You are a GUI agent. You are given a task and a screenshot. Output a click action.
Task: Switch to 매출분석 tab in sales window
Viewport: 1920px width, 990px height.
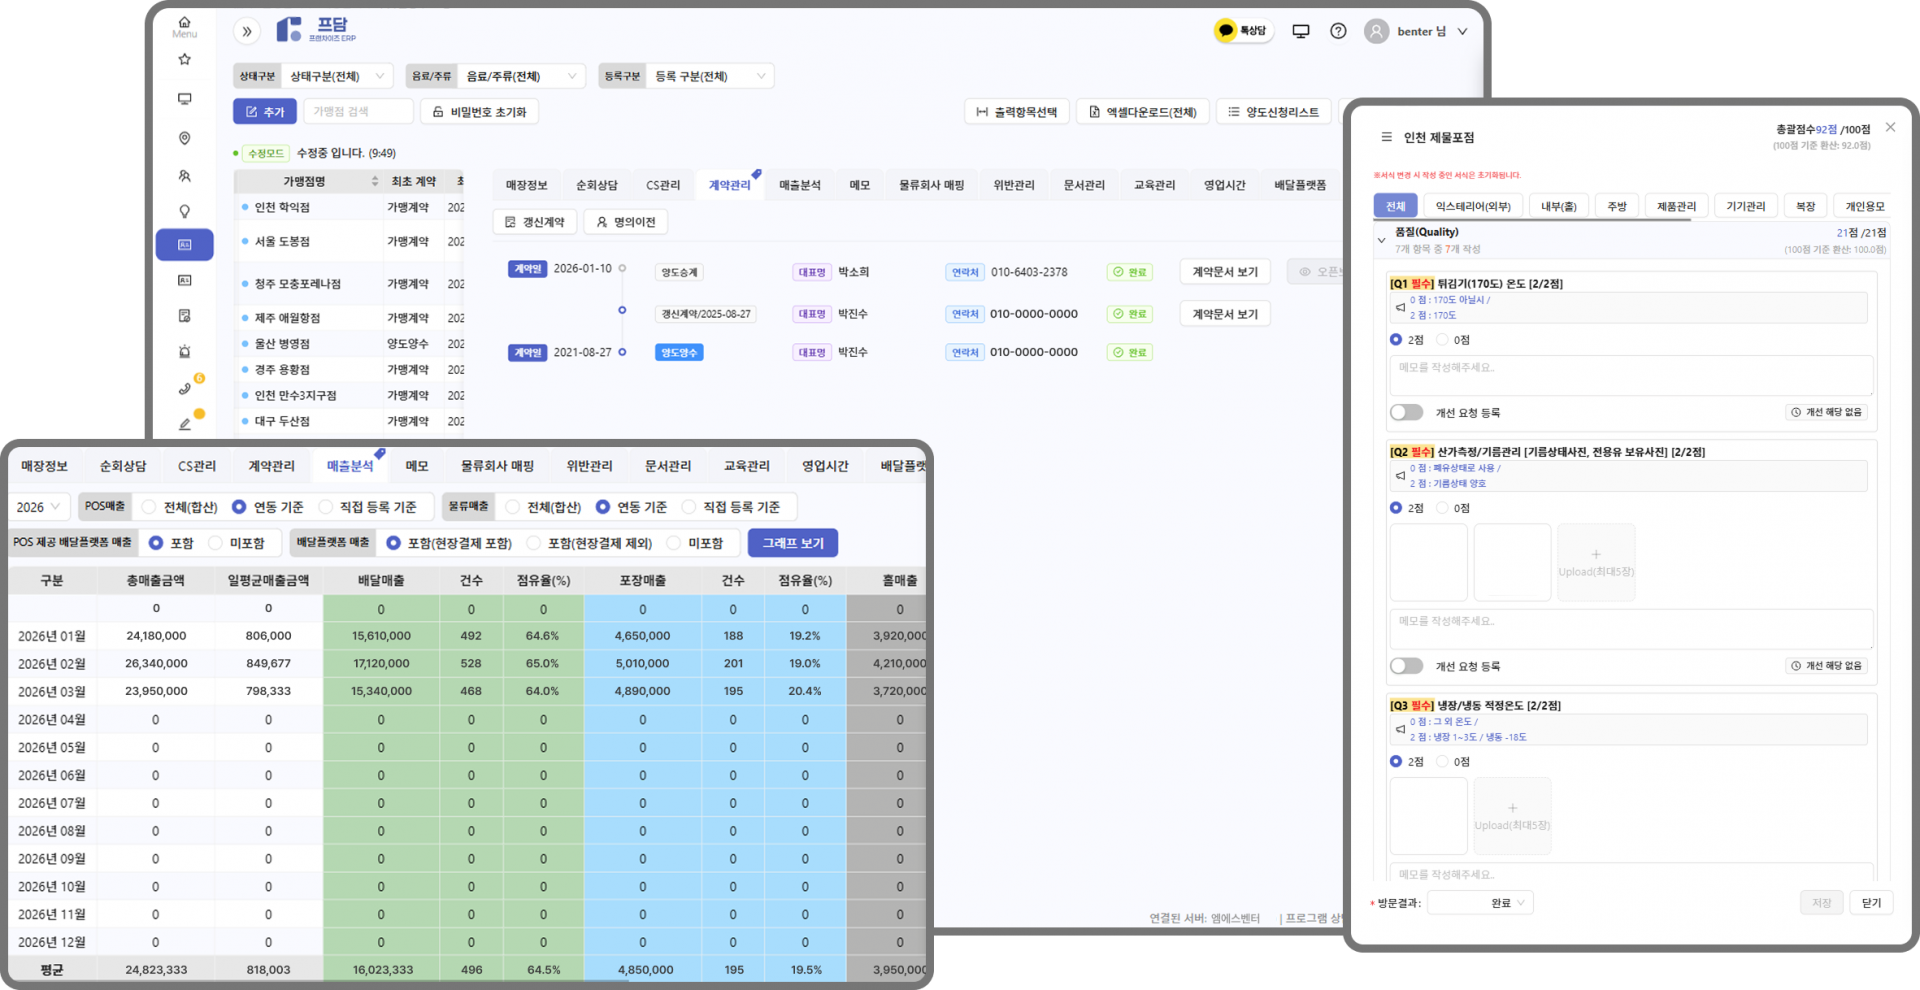click(x=350, y=466)
